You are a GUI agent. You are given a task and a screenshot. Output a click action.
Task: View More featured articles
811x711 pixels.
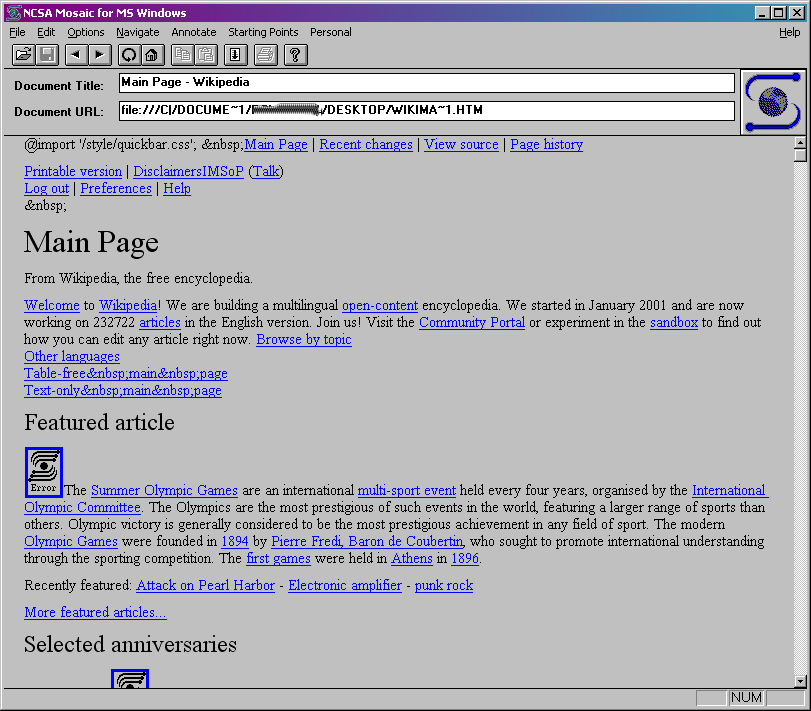click(x=95, y=612)
